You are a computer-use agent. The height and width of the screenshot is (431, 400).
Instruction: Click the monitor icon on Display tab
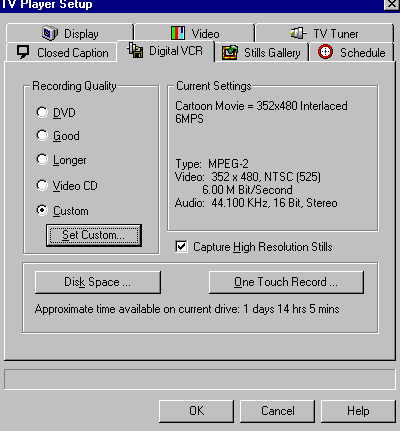coord(50,33)
